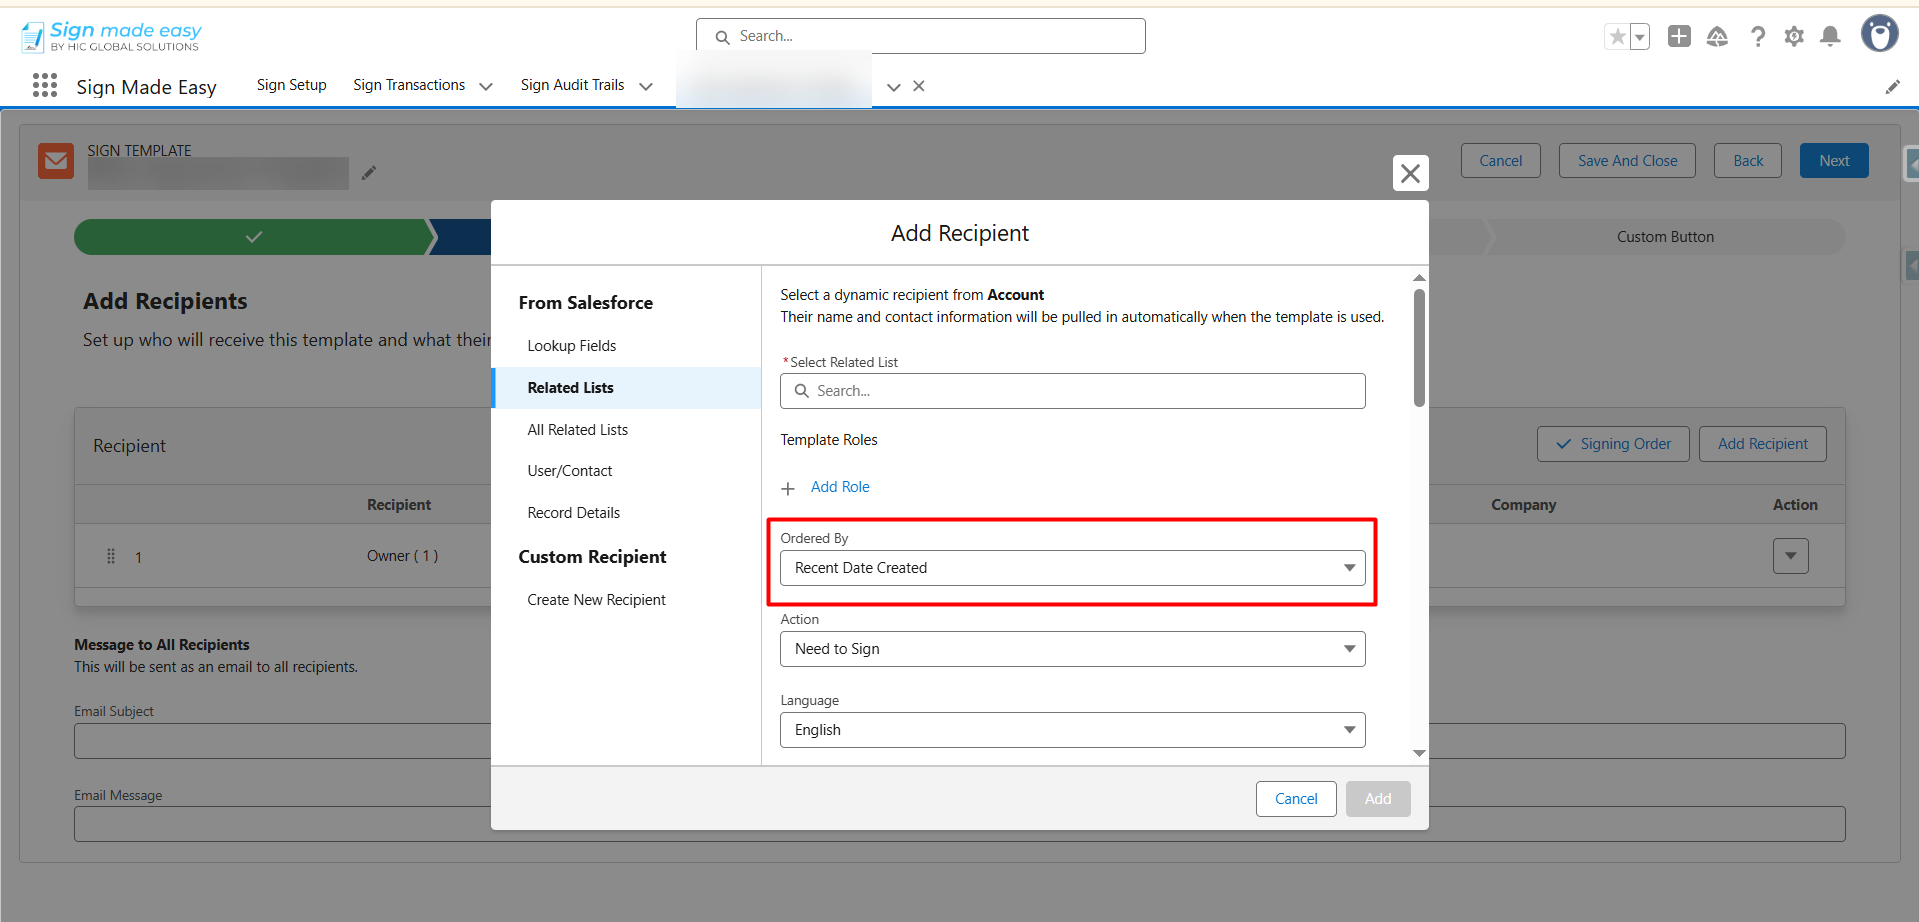1919x922 pixels.
Task: Open the notifications bell
Action: (1830, 37)
